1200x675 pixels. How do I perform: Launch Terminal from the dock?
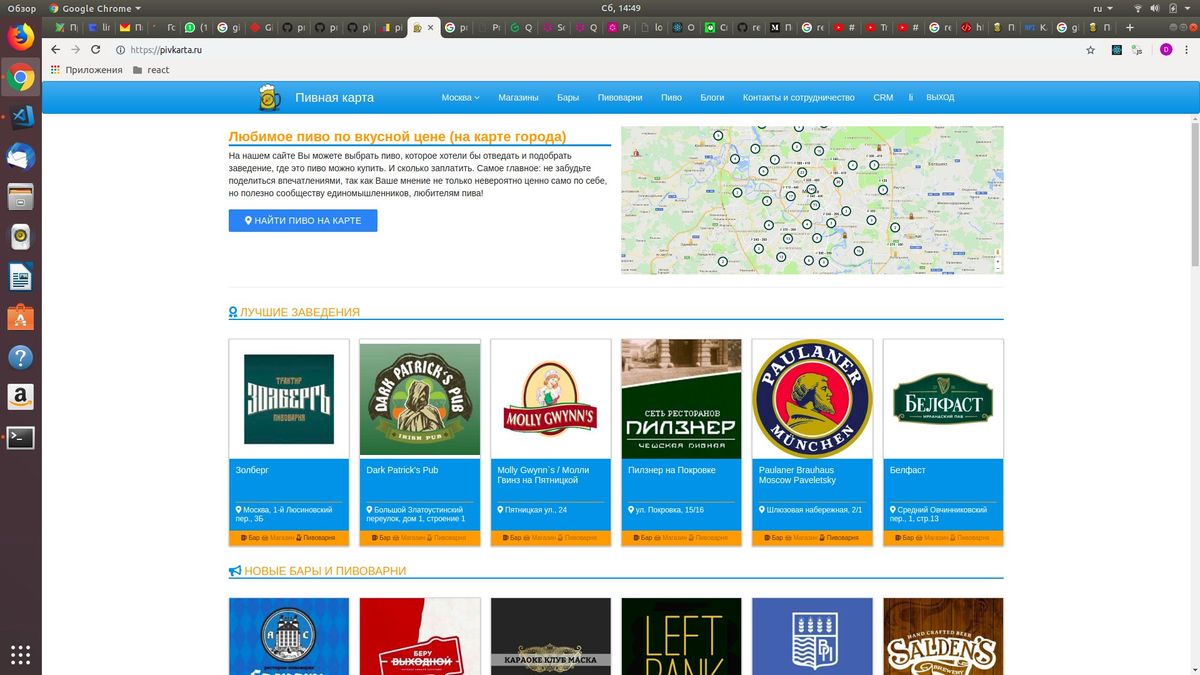coord(21,437)
